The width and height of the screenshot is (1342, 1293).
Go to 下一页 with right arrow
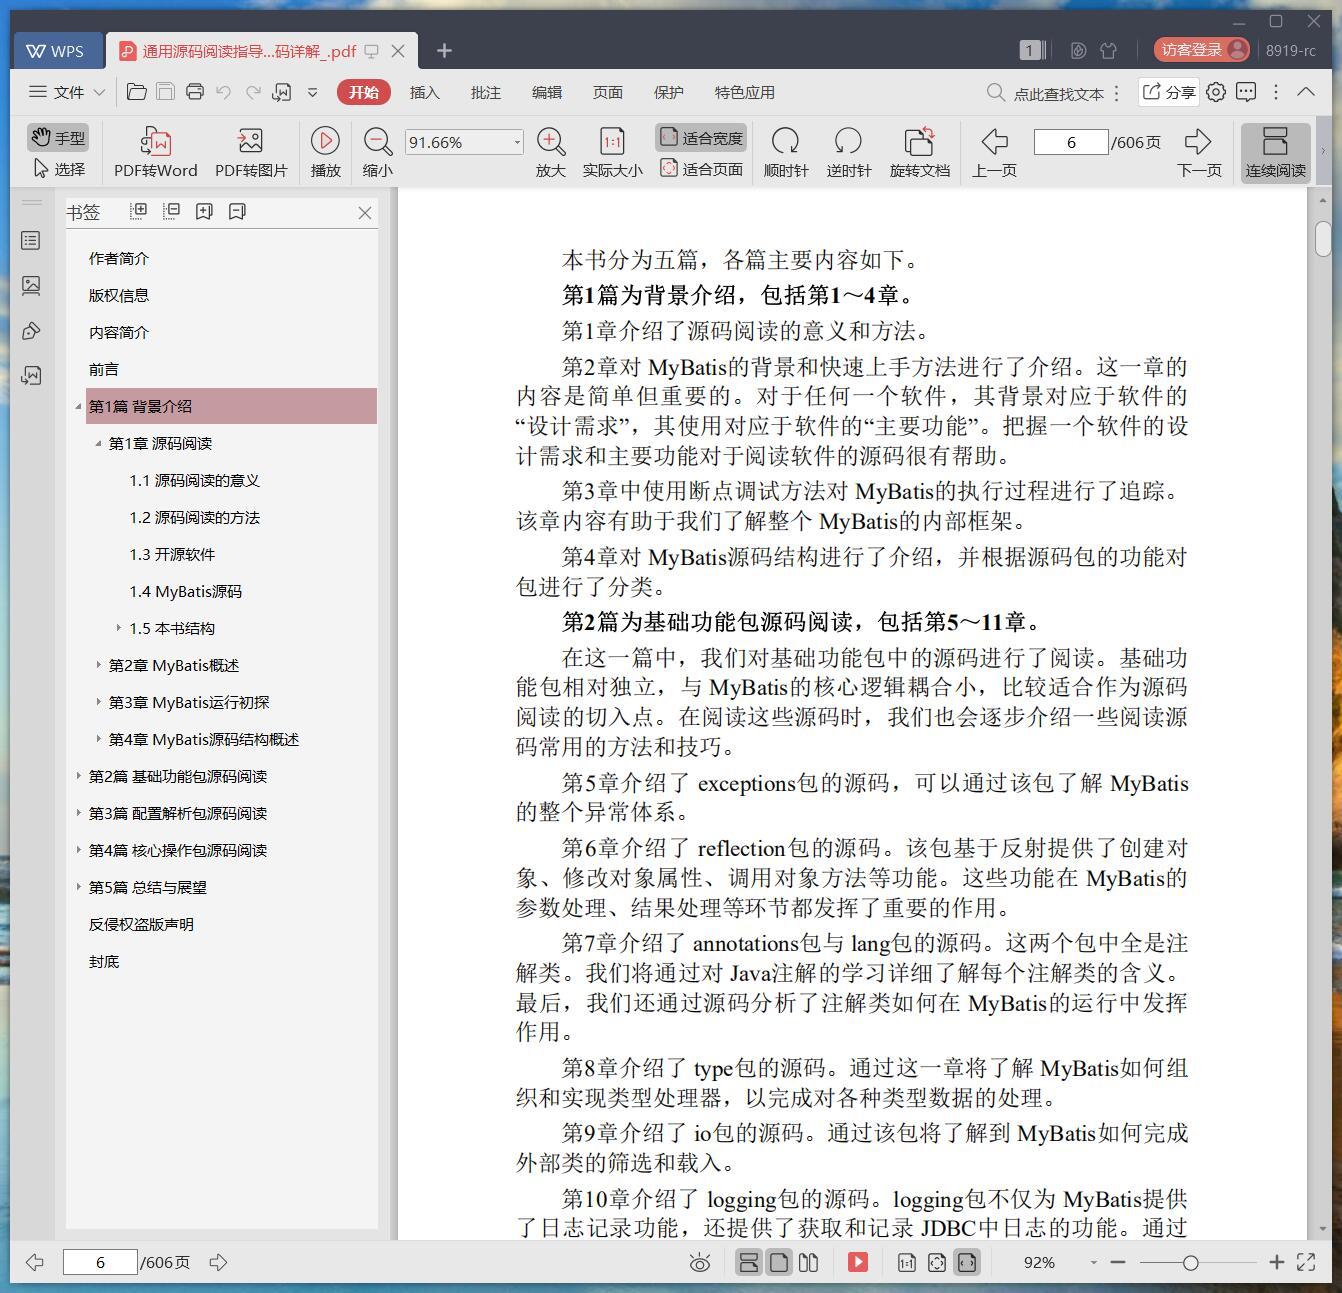1198,141
